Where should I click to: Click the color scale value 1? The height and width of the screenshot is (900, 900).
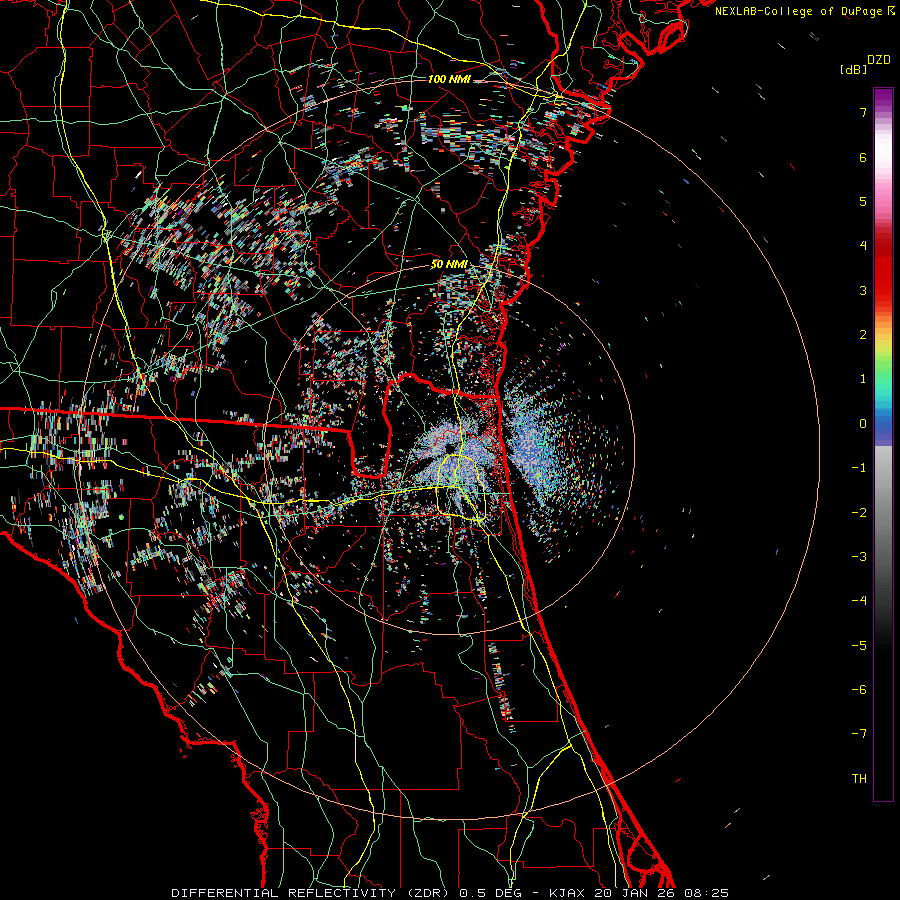coord(863,379)
